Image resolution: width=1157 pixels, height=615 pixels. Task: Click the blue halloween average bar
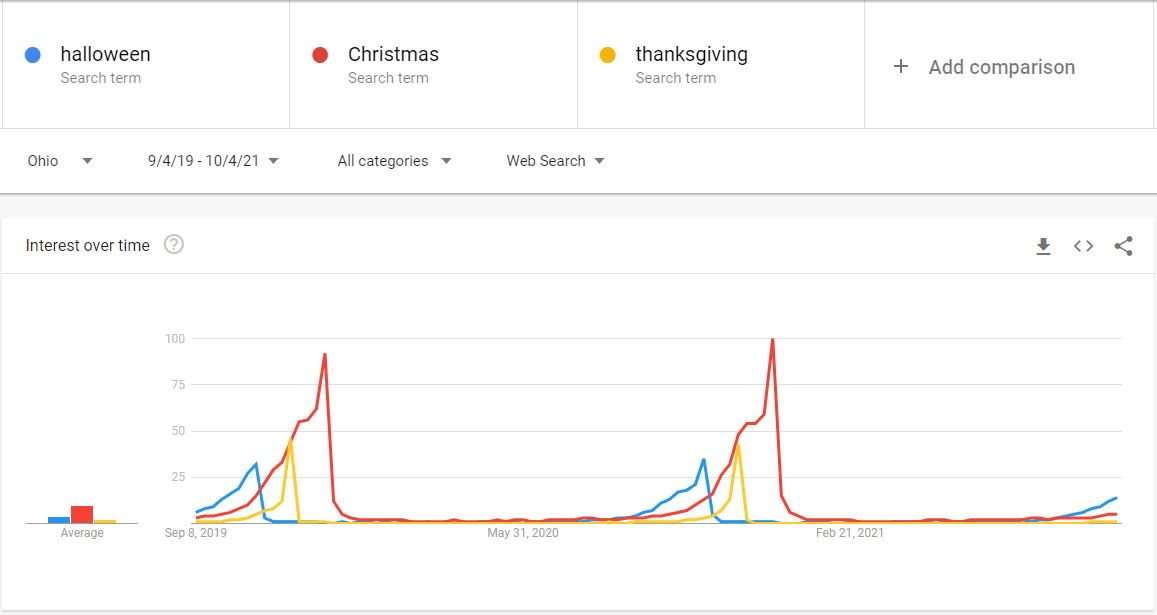(59, 519)
